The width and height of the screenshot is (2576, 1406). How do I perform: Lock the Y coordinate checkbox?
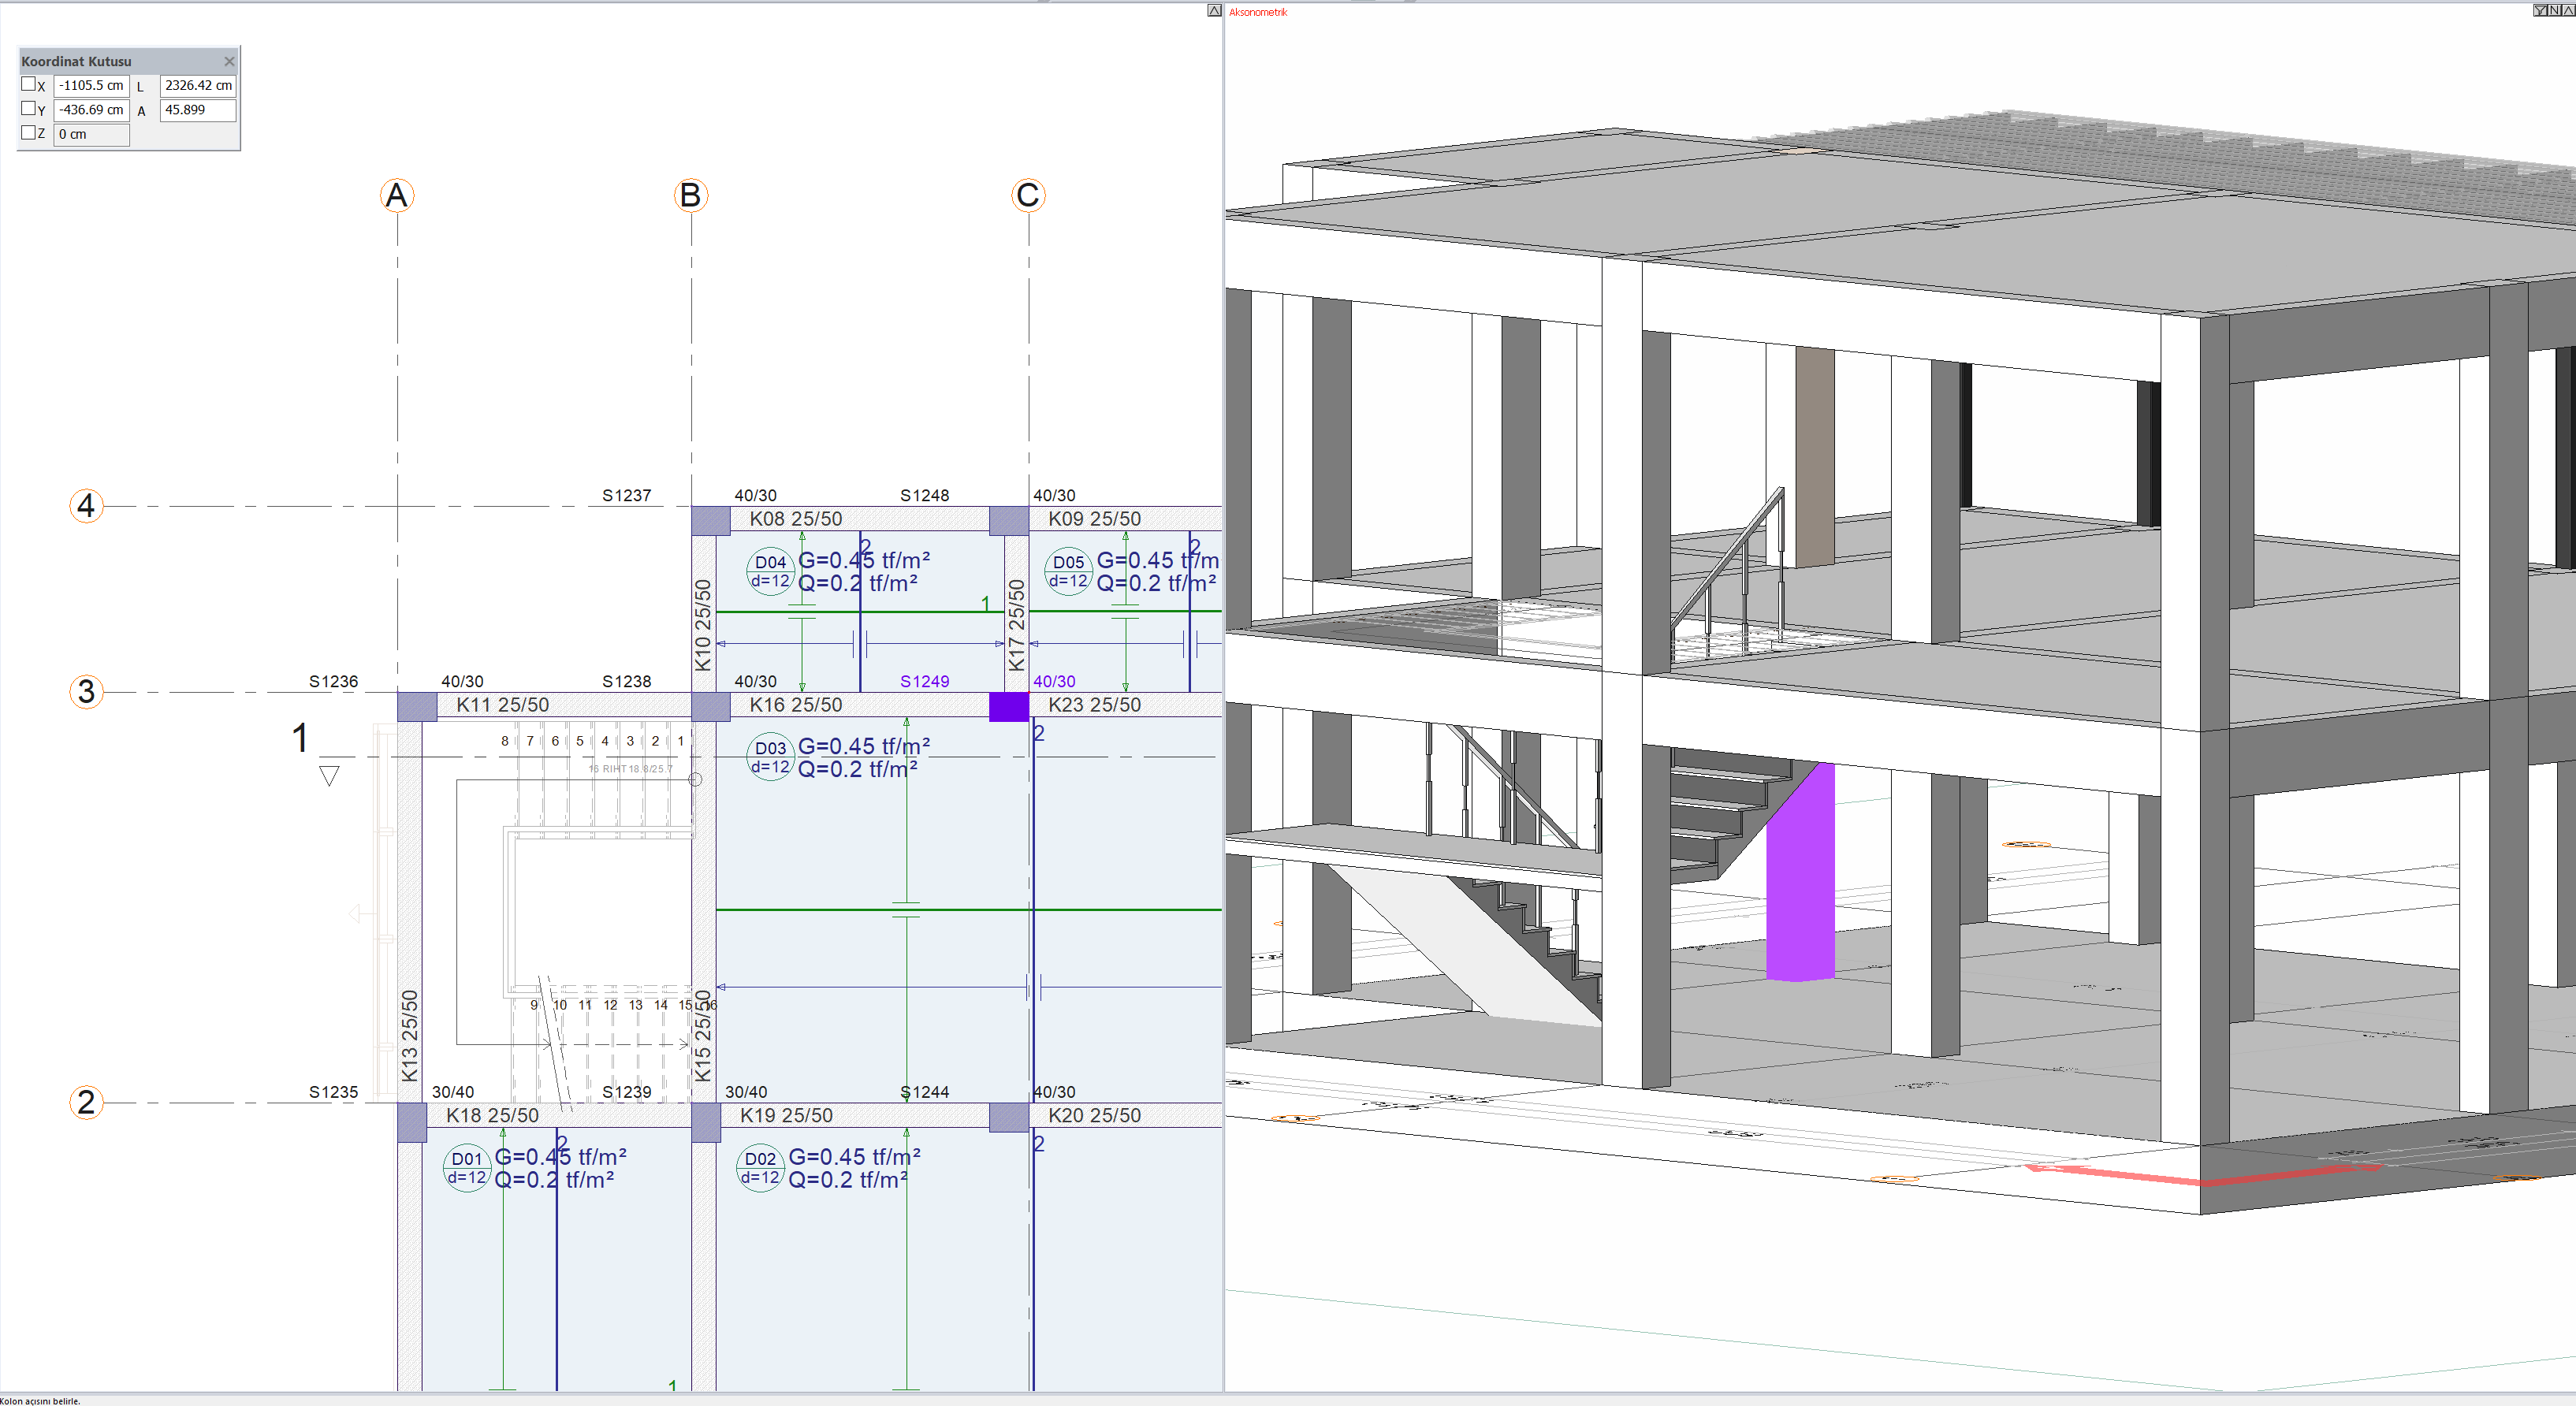tap(28, 109)
